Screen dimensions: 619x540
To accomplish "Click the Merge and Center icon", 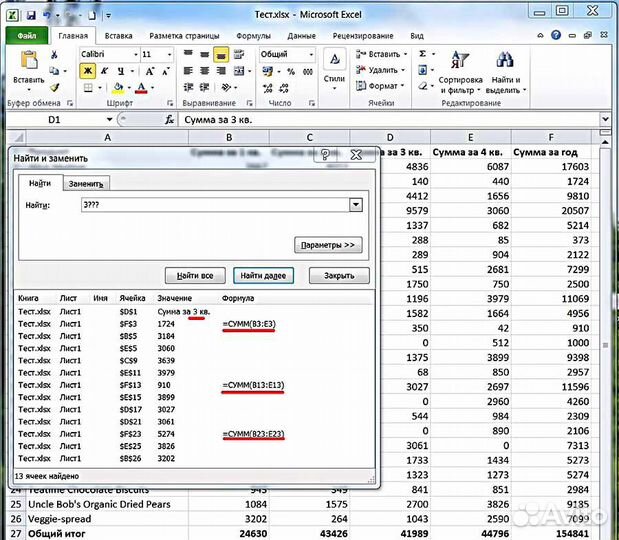I will point(239,71).
